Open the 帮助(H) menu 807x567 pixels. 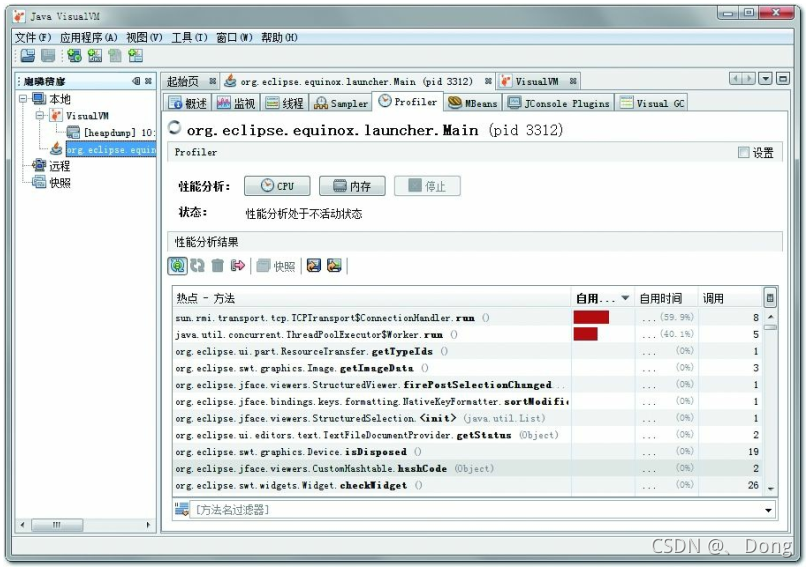279,38
